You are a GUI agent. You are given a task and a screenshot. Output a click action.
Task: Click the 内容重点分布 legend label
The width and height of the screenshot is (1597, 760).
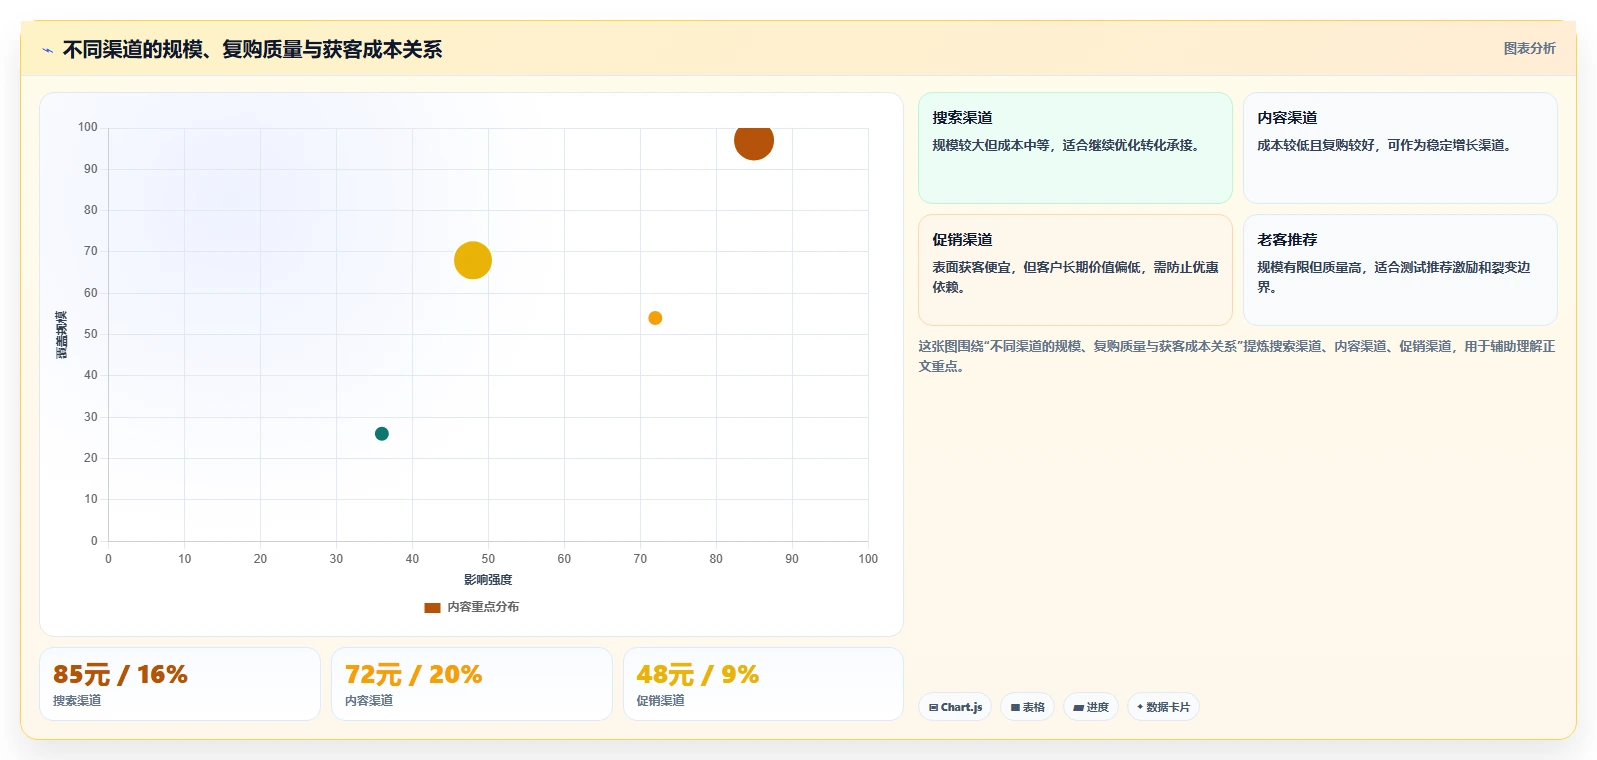483,607
